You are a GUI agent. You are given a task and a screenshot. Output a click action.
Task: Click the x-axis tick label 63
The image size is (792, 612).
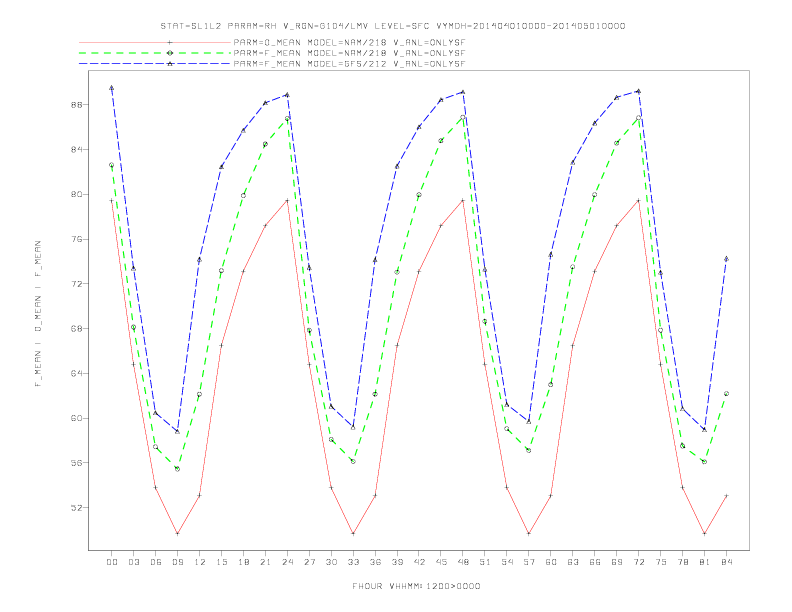click(x=573, y=562)
